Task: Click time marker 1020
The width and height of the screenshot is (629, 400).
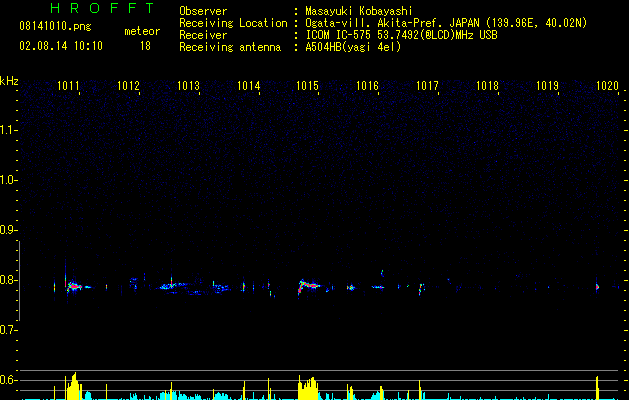Action: pyautogui.click(x=607, y=86)
